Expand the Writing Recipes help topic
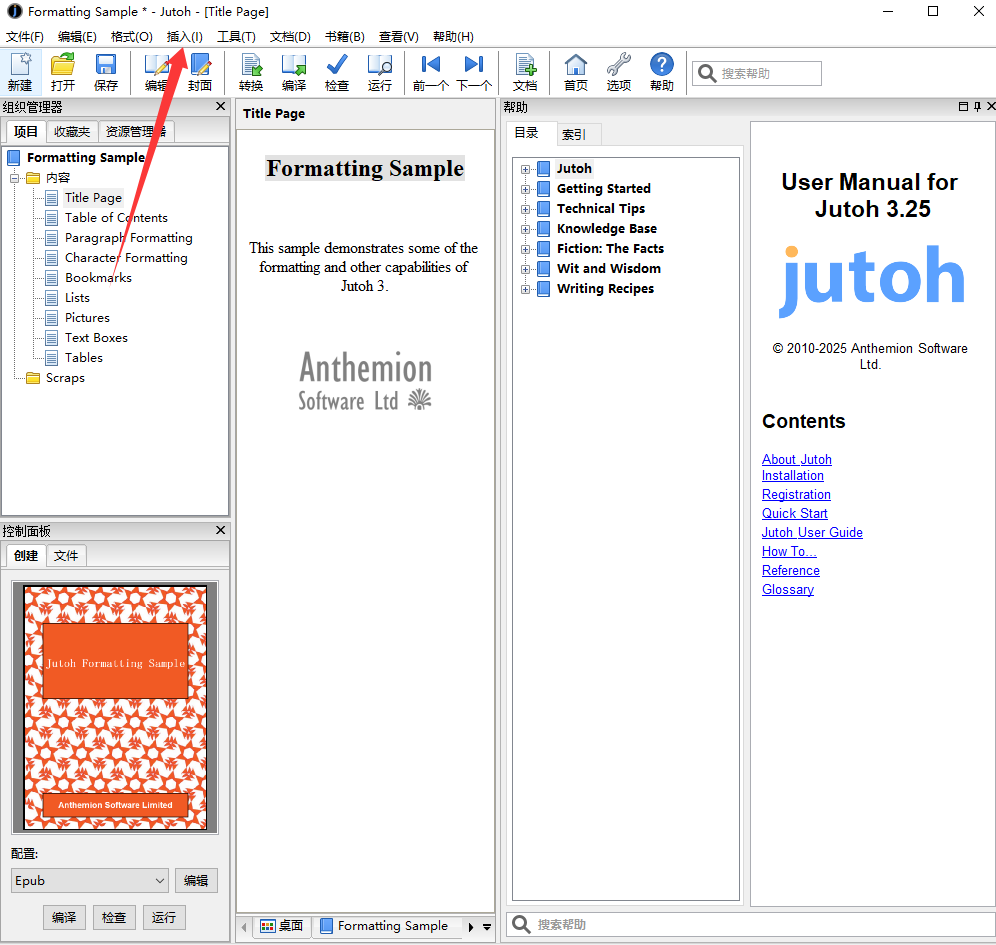 click(x=525, y=289)
